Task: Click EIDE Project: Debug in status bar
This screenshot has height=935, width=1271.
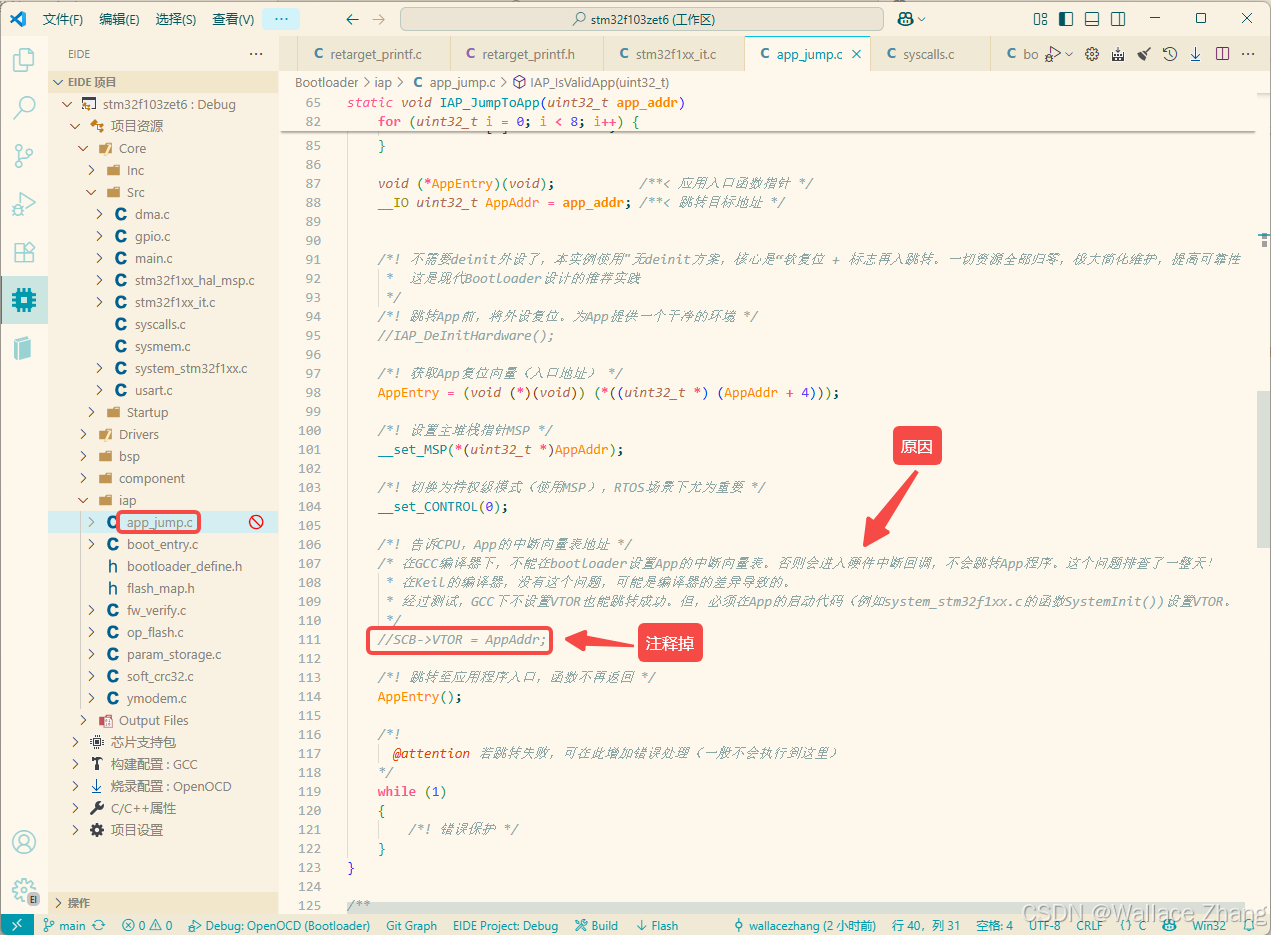Action: click(x=505, y=925)
